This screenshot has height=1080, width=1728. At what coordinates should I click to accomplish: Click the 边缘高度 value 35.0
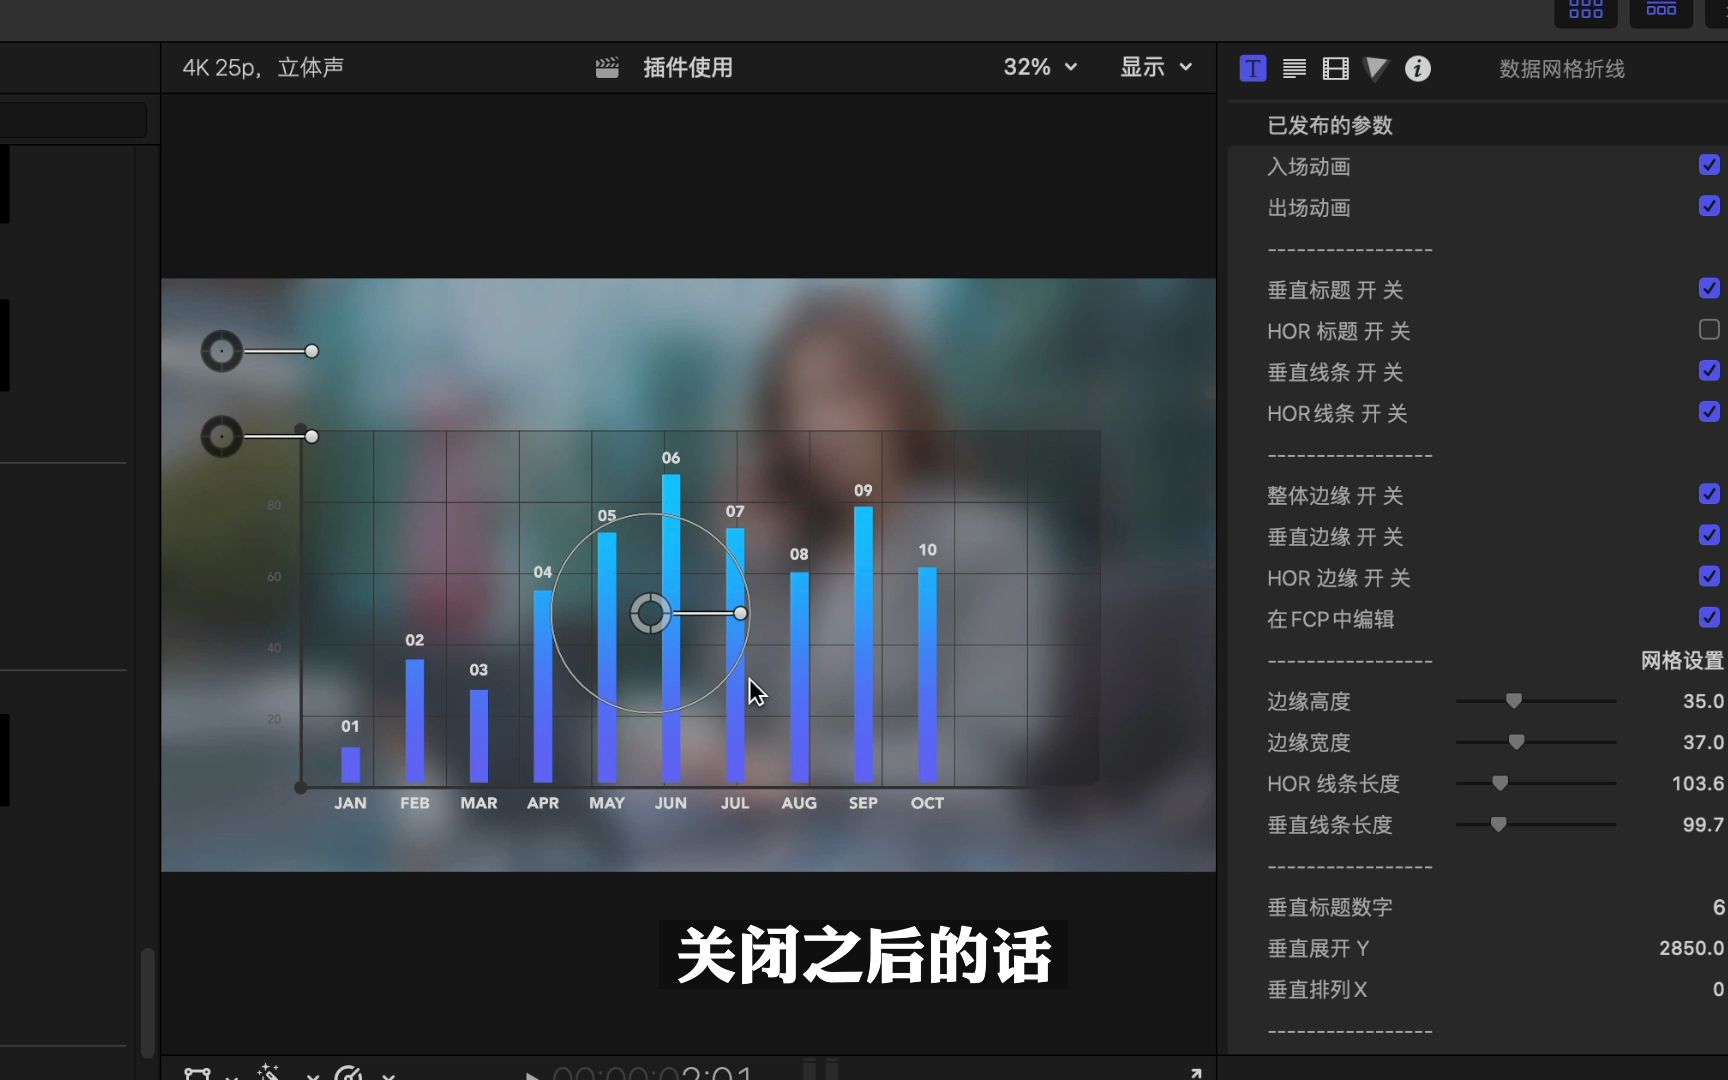tap(1703, 701)
